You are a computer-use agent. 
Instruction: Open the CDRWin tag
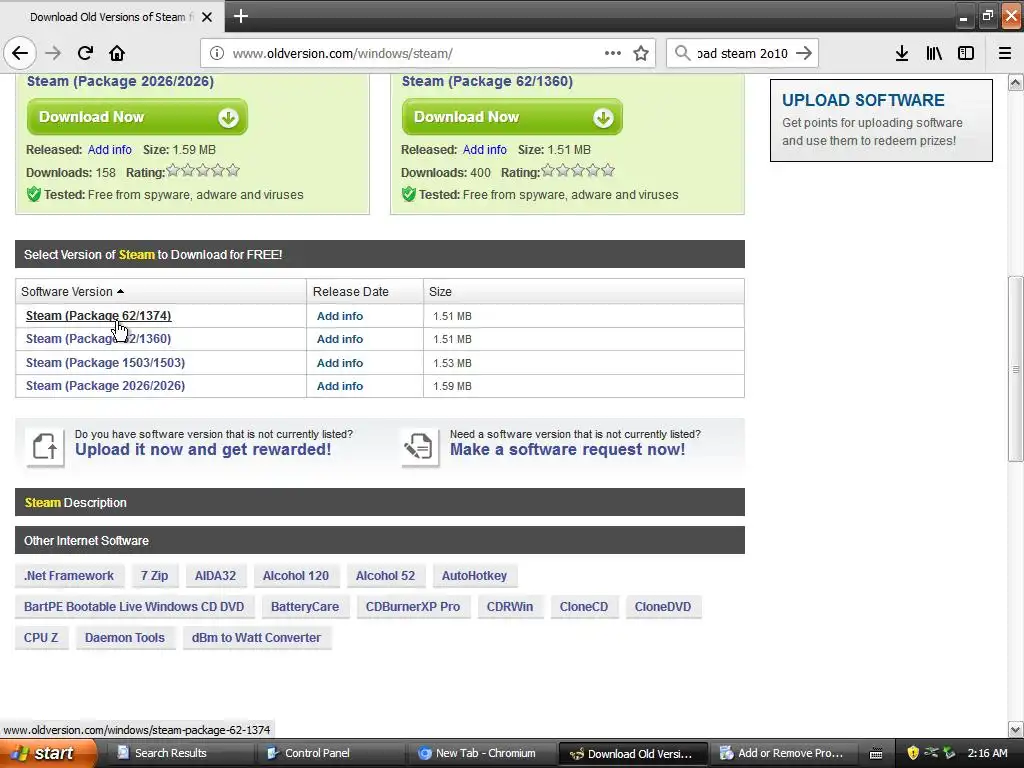pos(509,606)
